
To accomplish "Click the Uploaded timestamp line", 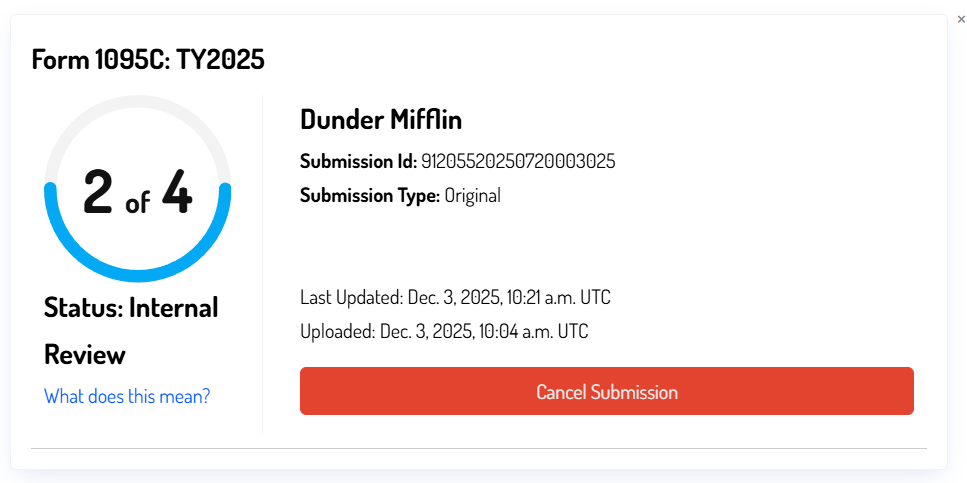I will pos(444,332).
